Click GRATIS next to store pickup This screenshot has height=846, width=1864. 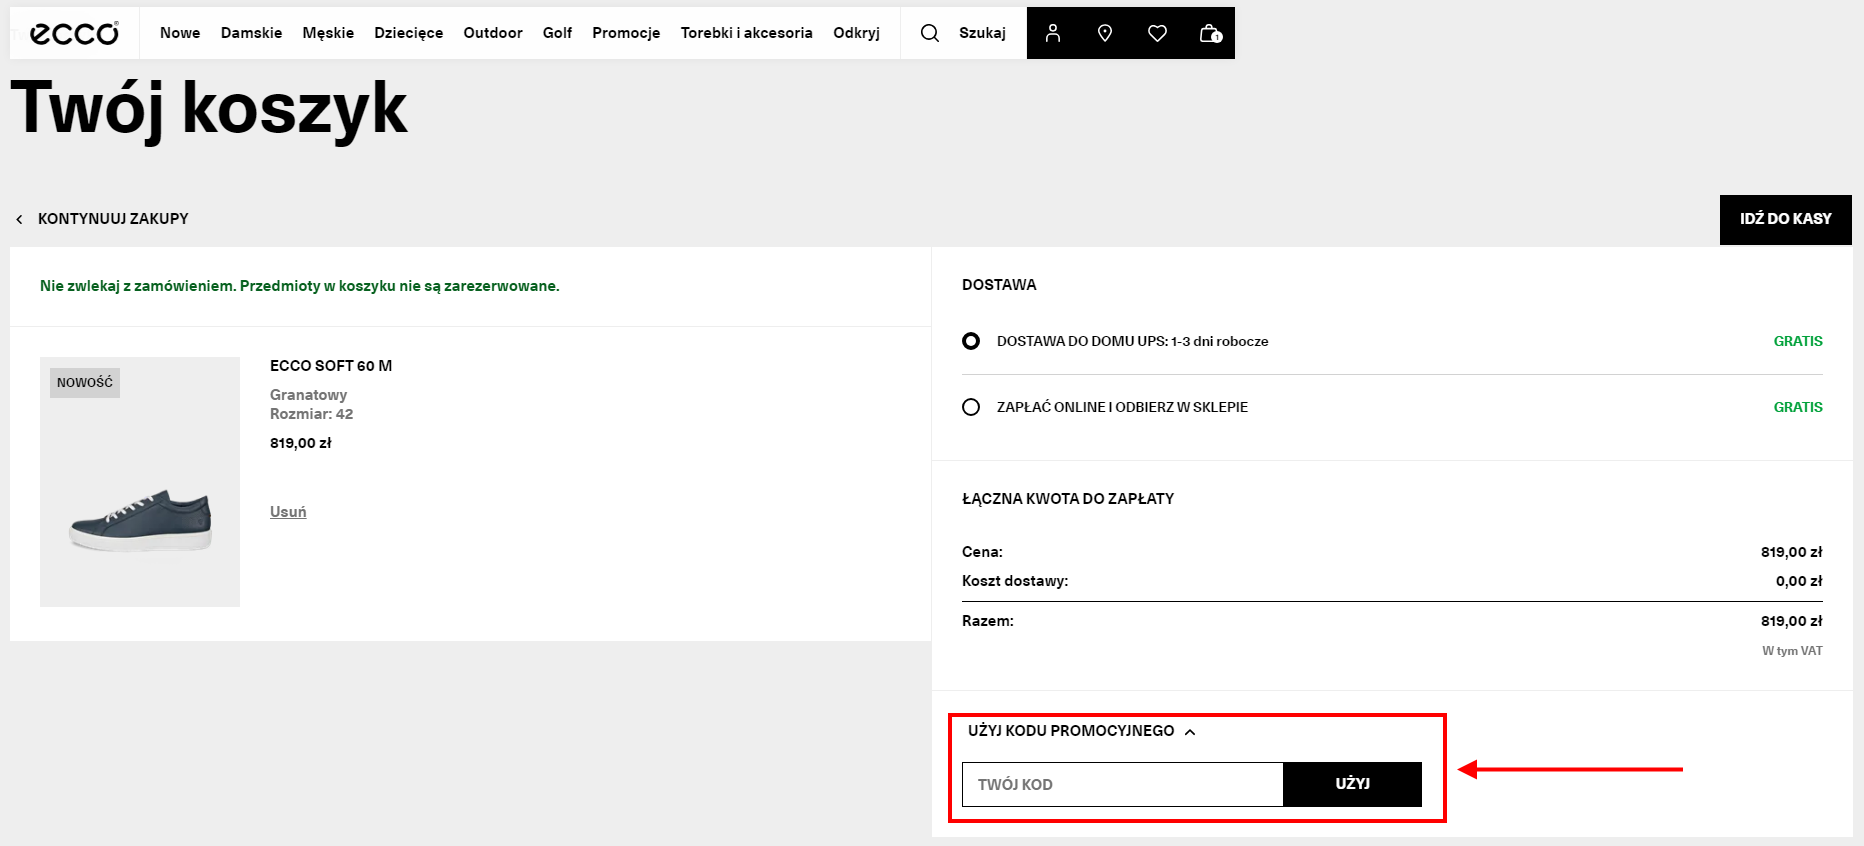tap(1798, 407)
